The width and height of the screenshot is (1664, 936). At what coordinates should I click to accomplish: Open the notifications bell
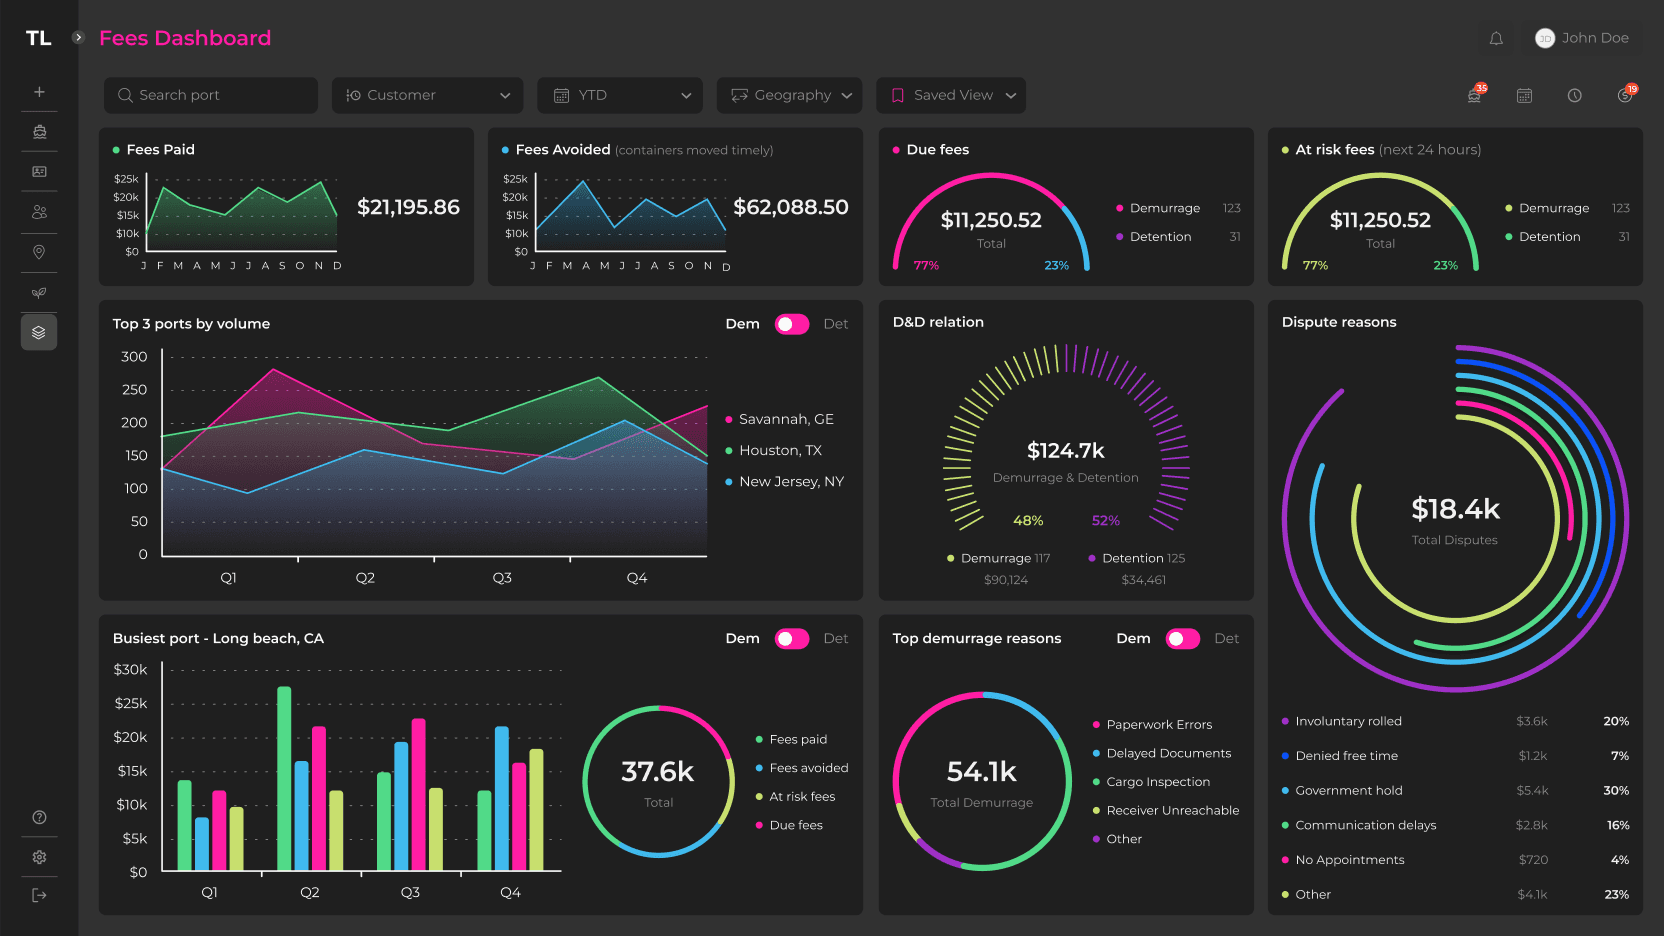click(x=1496, y=38)
